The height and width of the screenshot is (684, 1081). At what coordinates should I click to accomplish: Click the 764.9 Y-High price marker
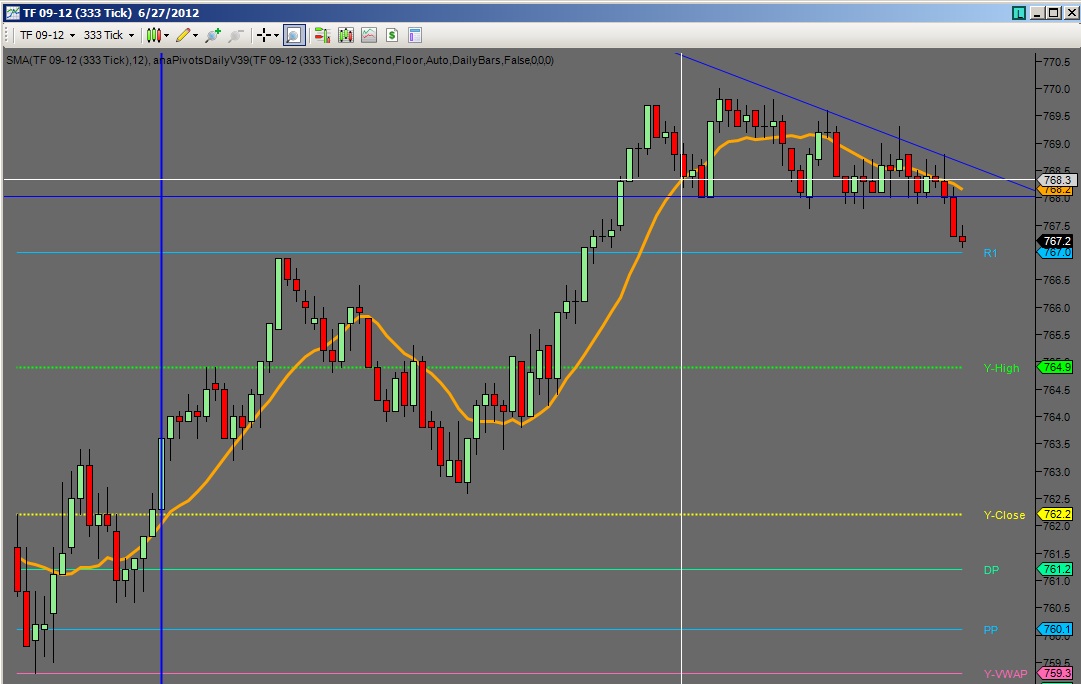click(1055, 368)
